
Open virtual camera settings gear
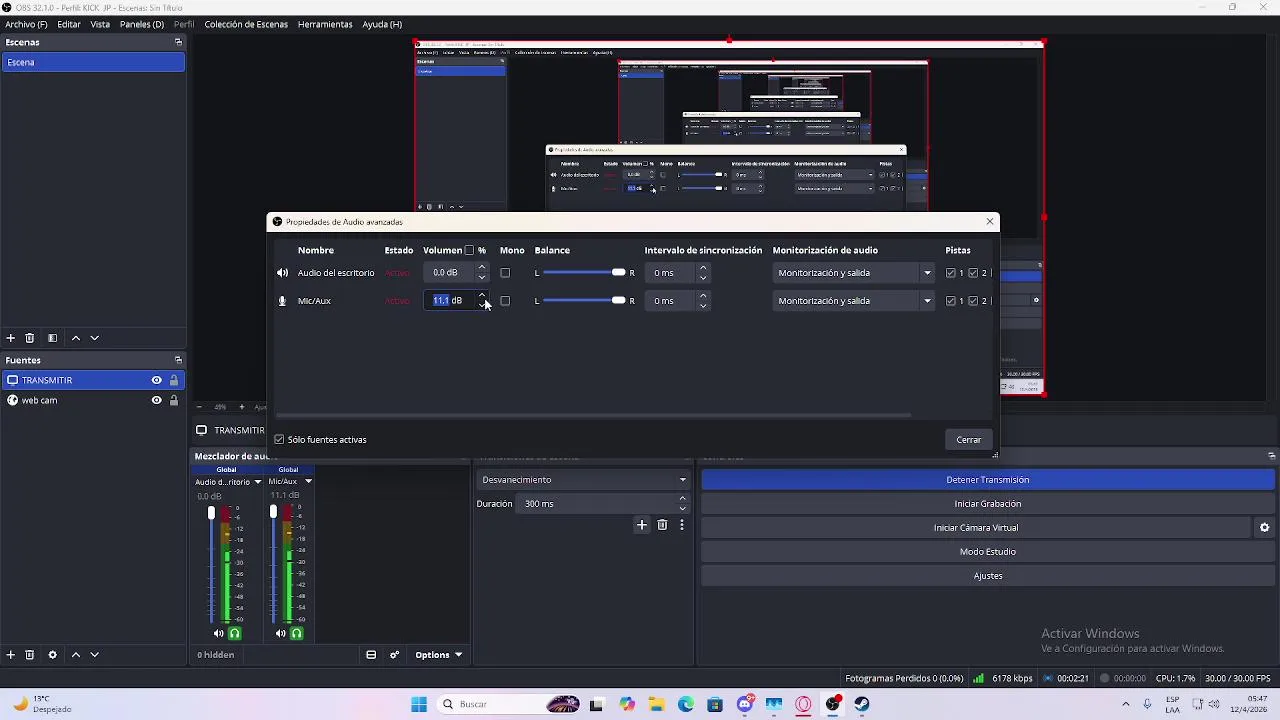point(1264,528)
